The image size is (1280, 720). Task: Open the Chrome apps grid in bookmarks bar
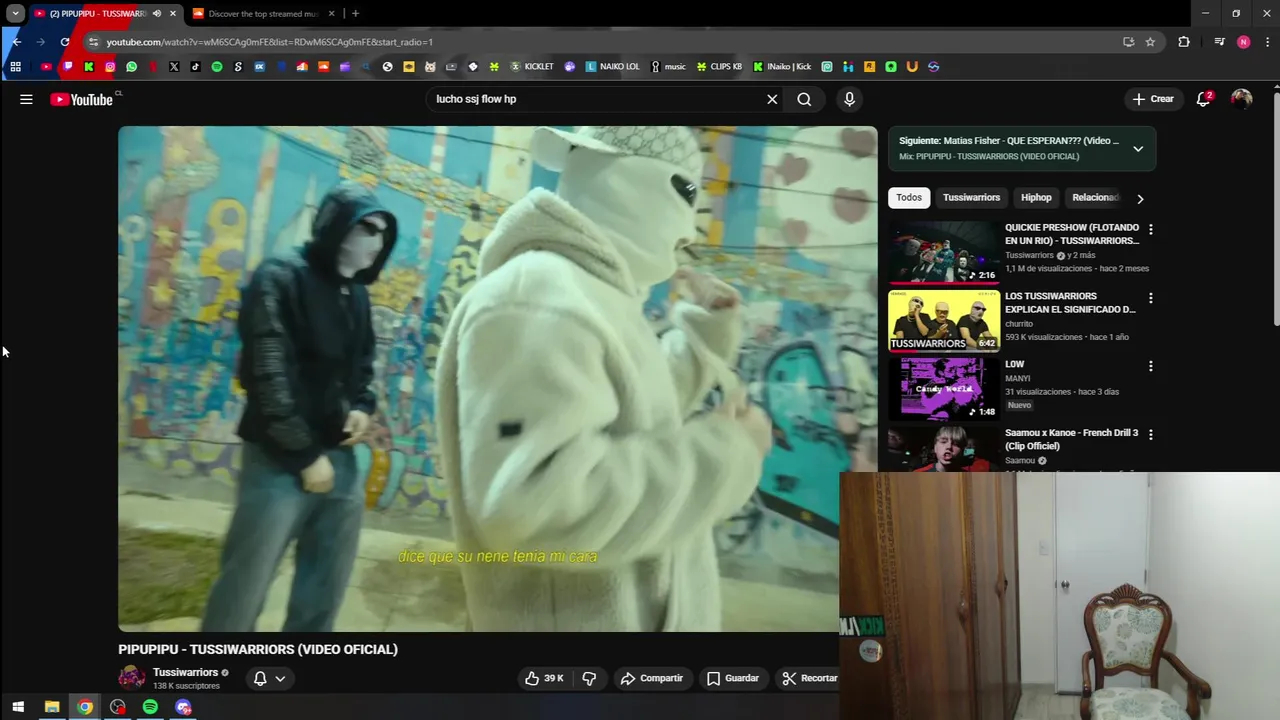(x=15, y=67)
